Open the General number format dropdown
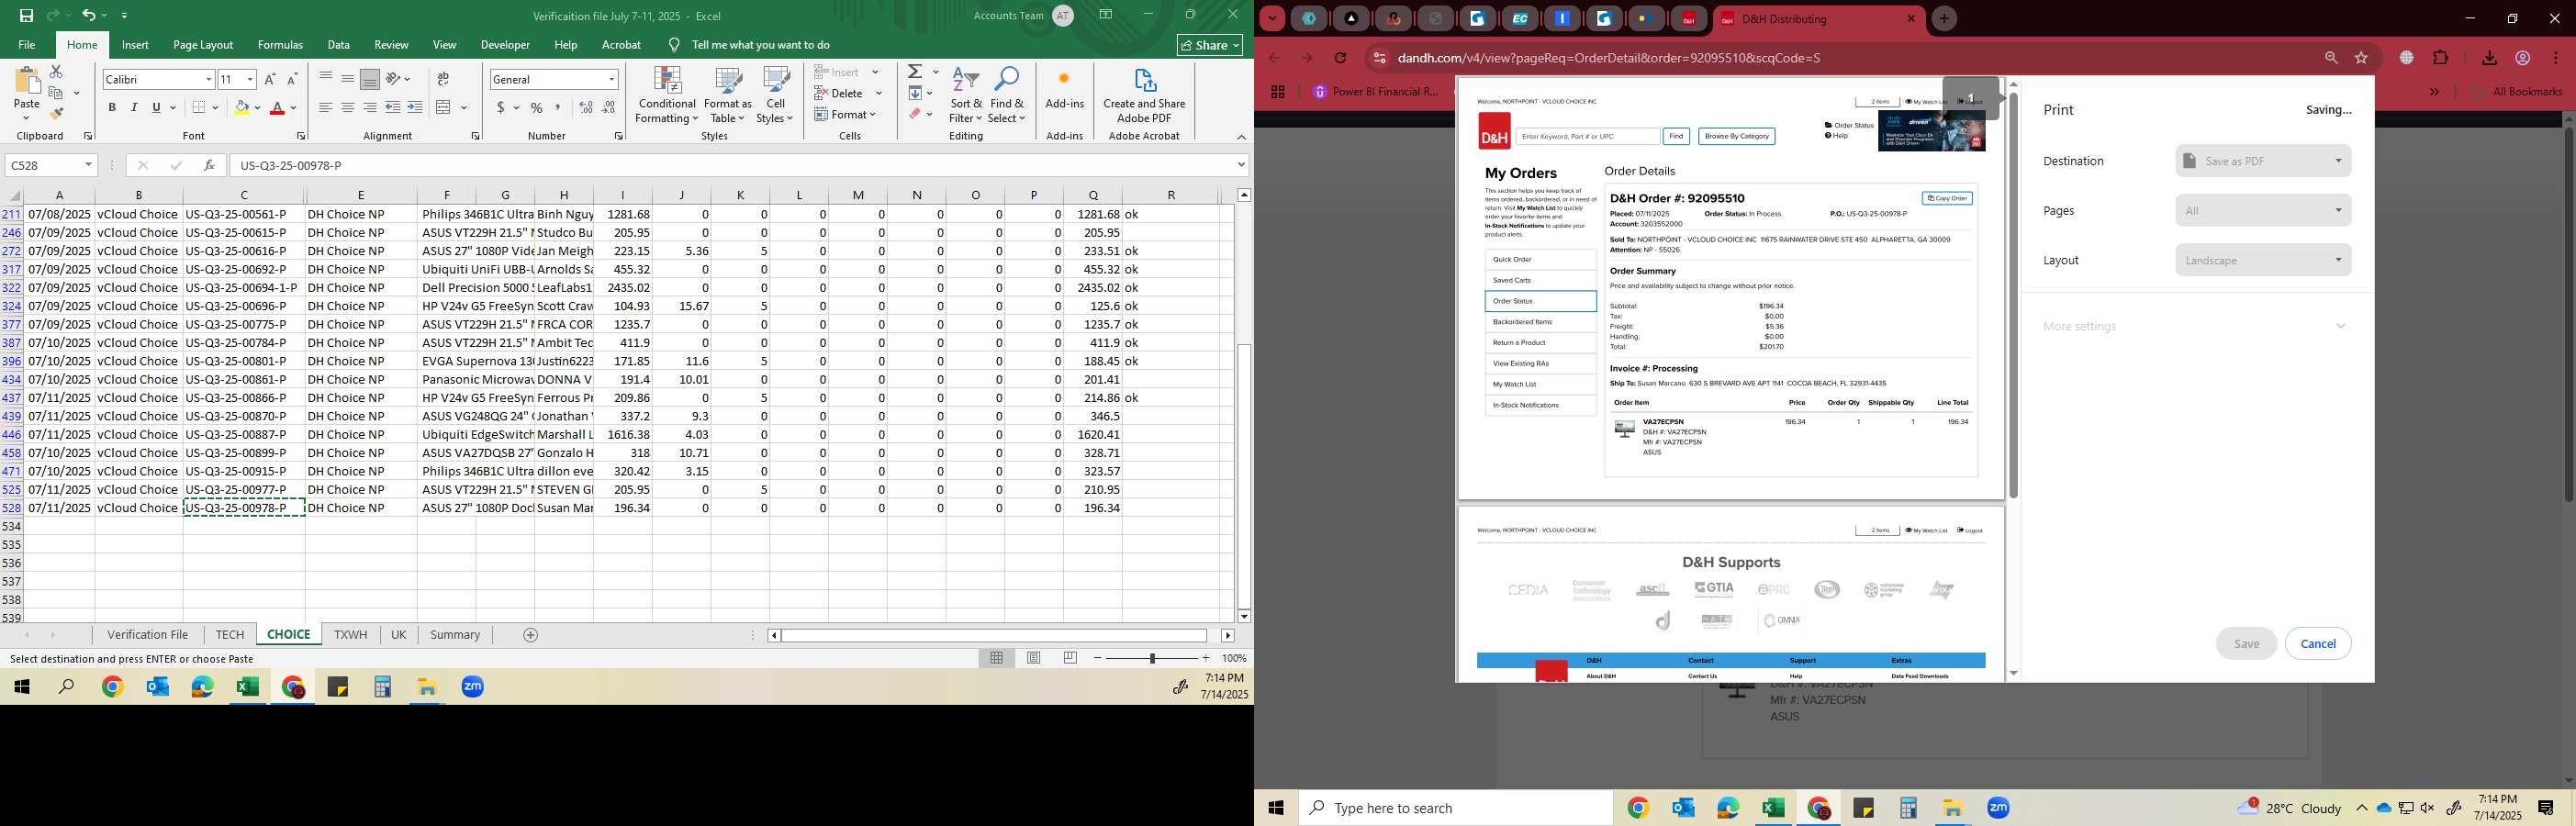 pos(611,79)
